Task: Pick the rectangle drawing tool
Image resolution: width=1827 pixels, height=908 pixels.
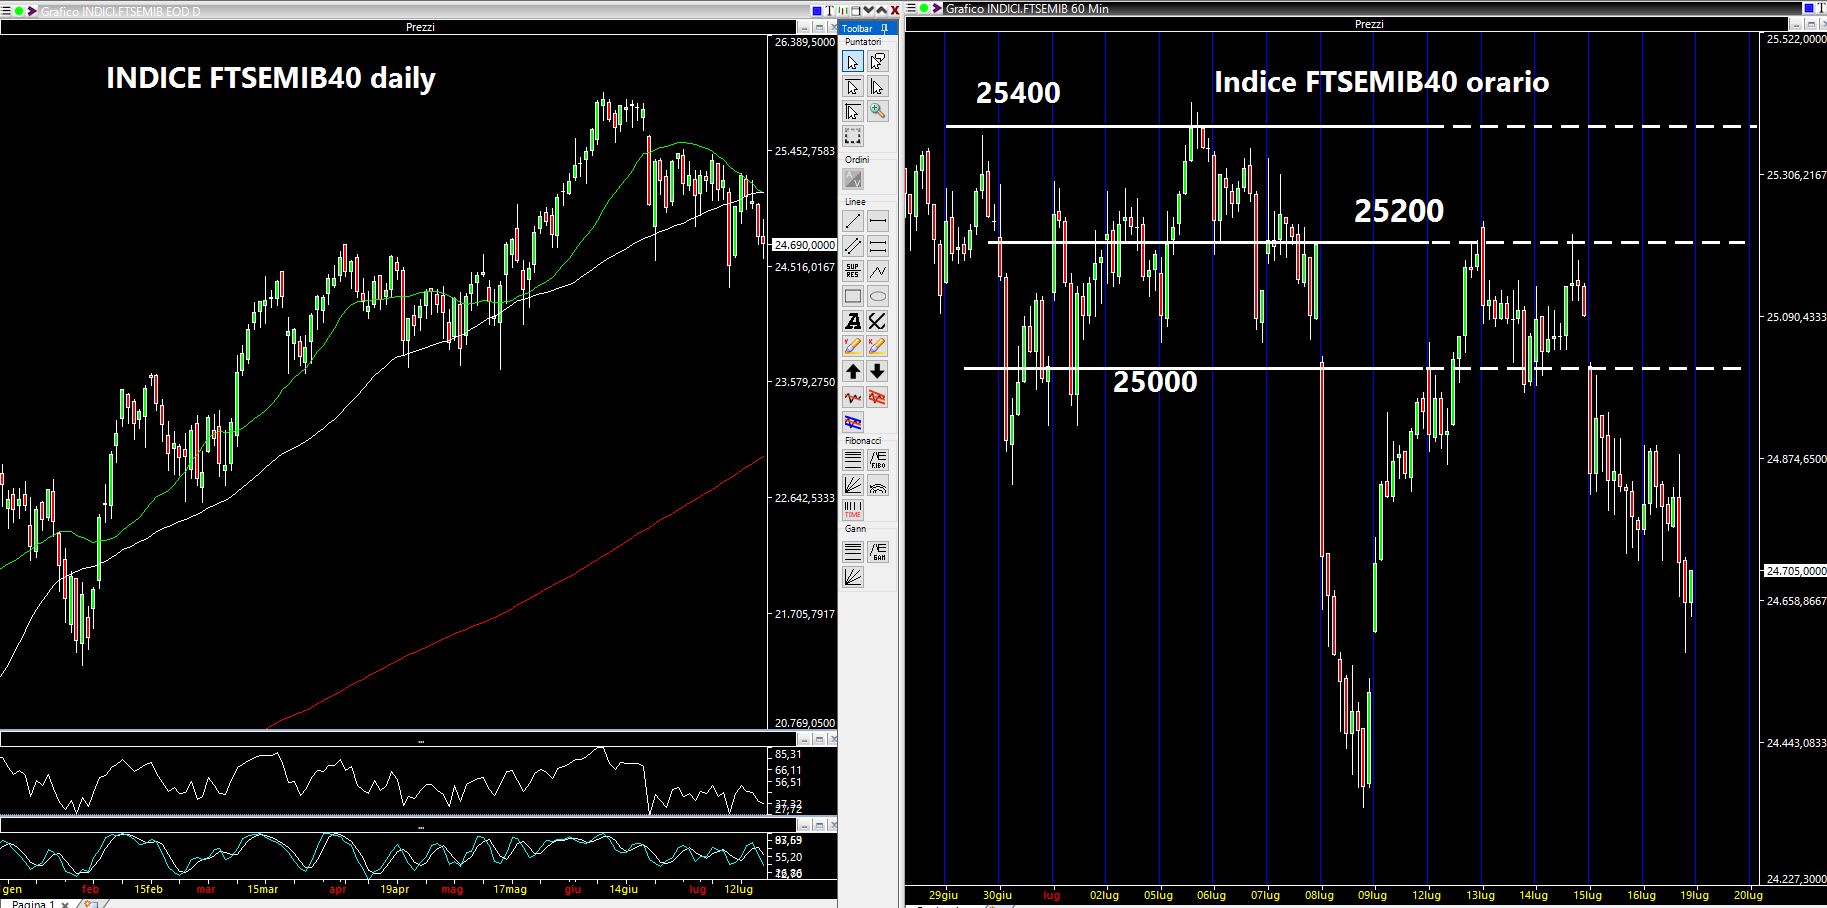Action: point(853,296)
